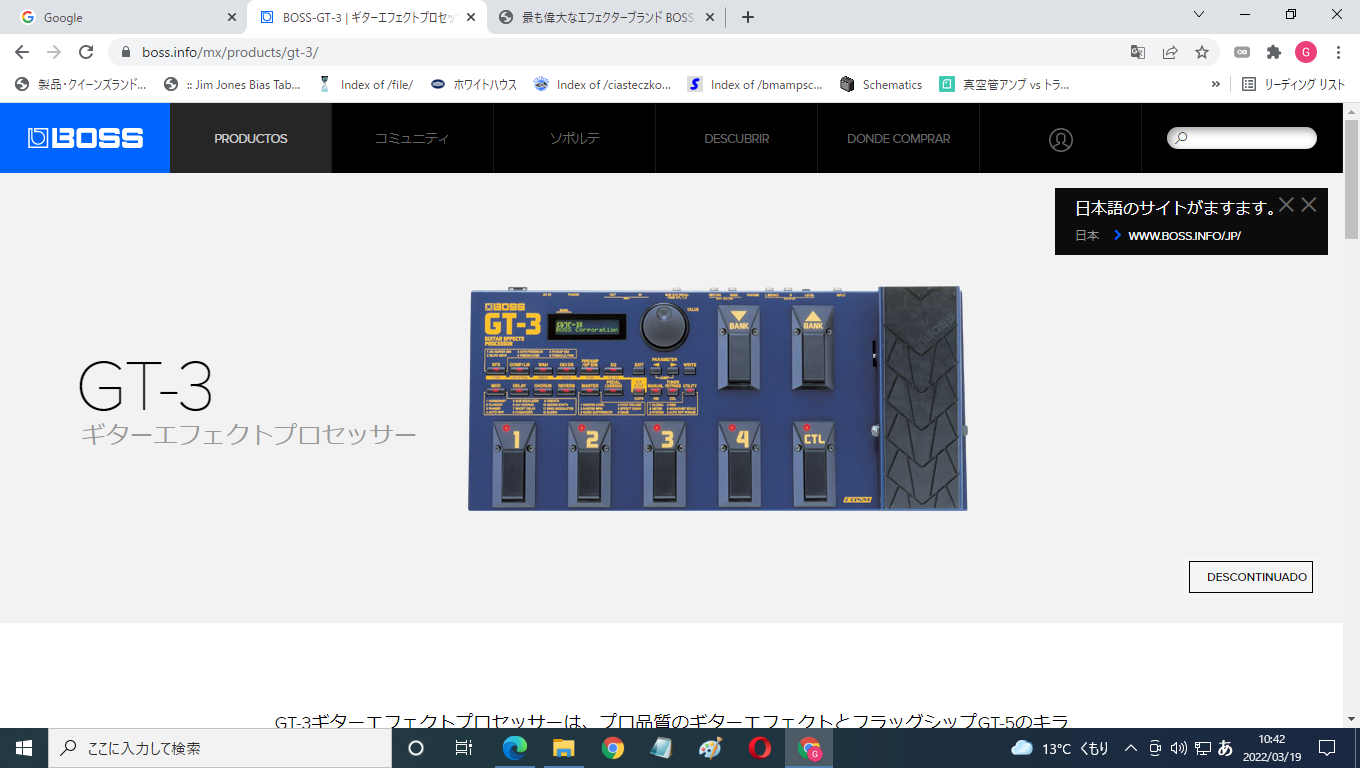This screenshot has width=1360, height=768.
Task: Open a new tab with plus button
Action: point(748,17)
